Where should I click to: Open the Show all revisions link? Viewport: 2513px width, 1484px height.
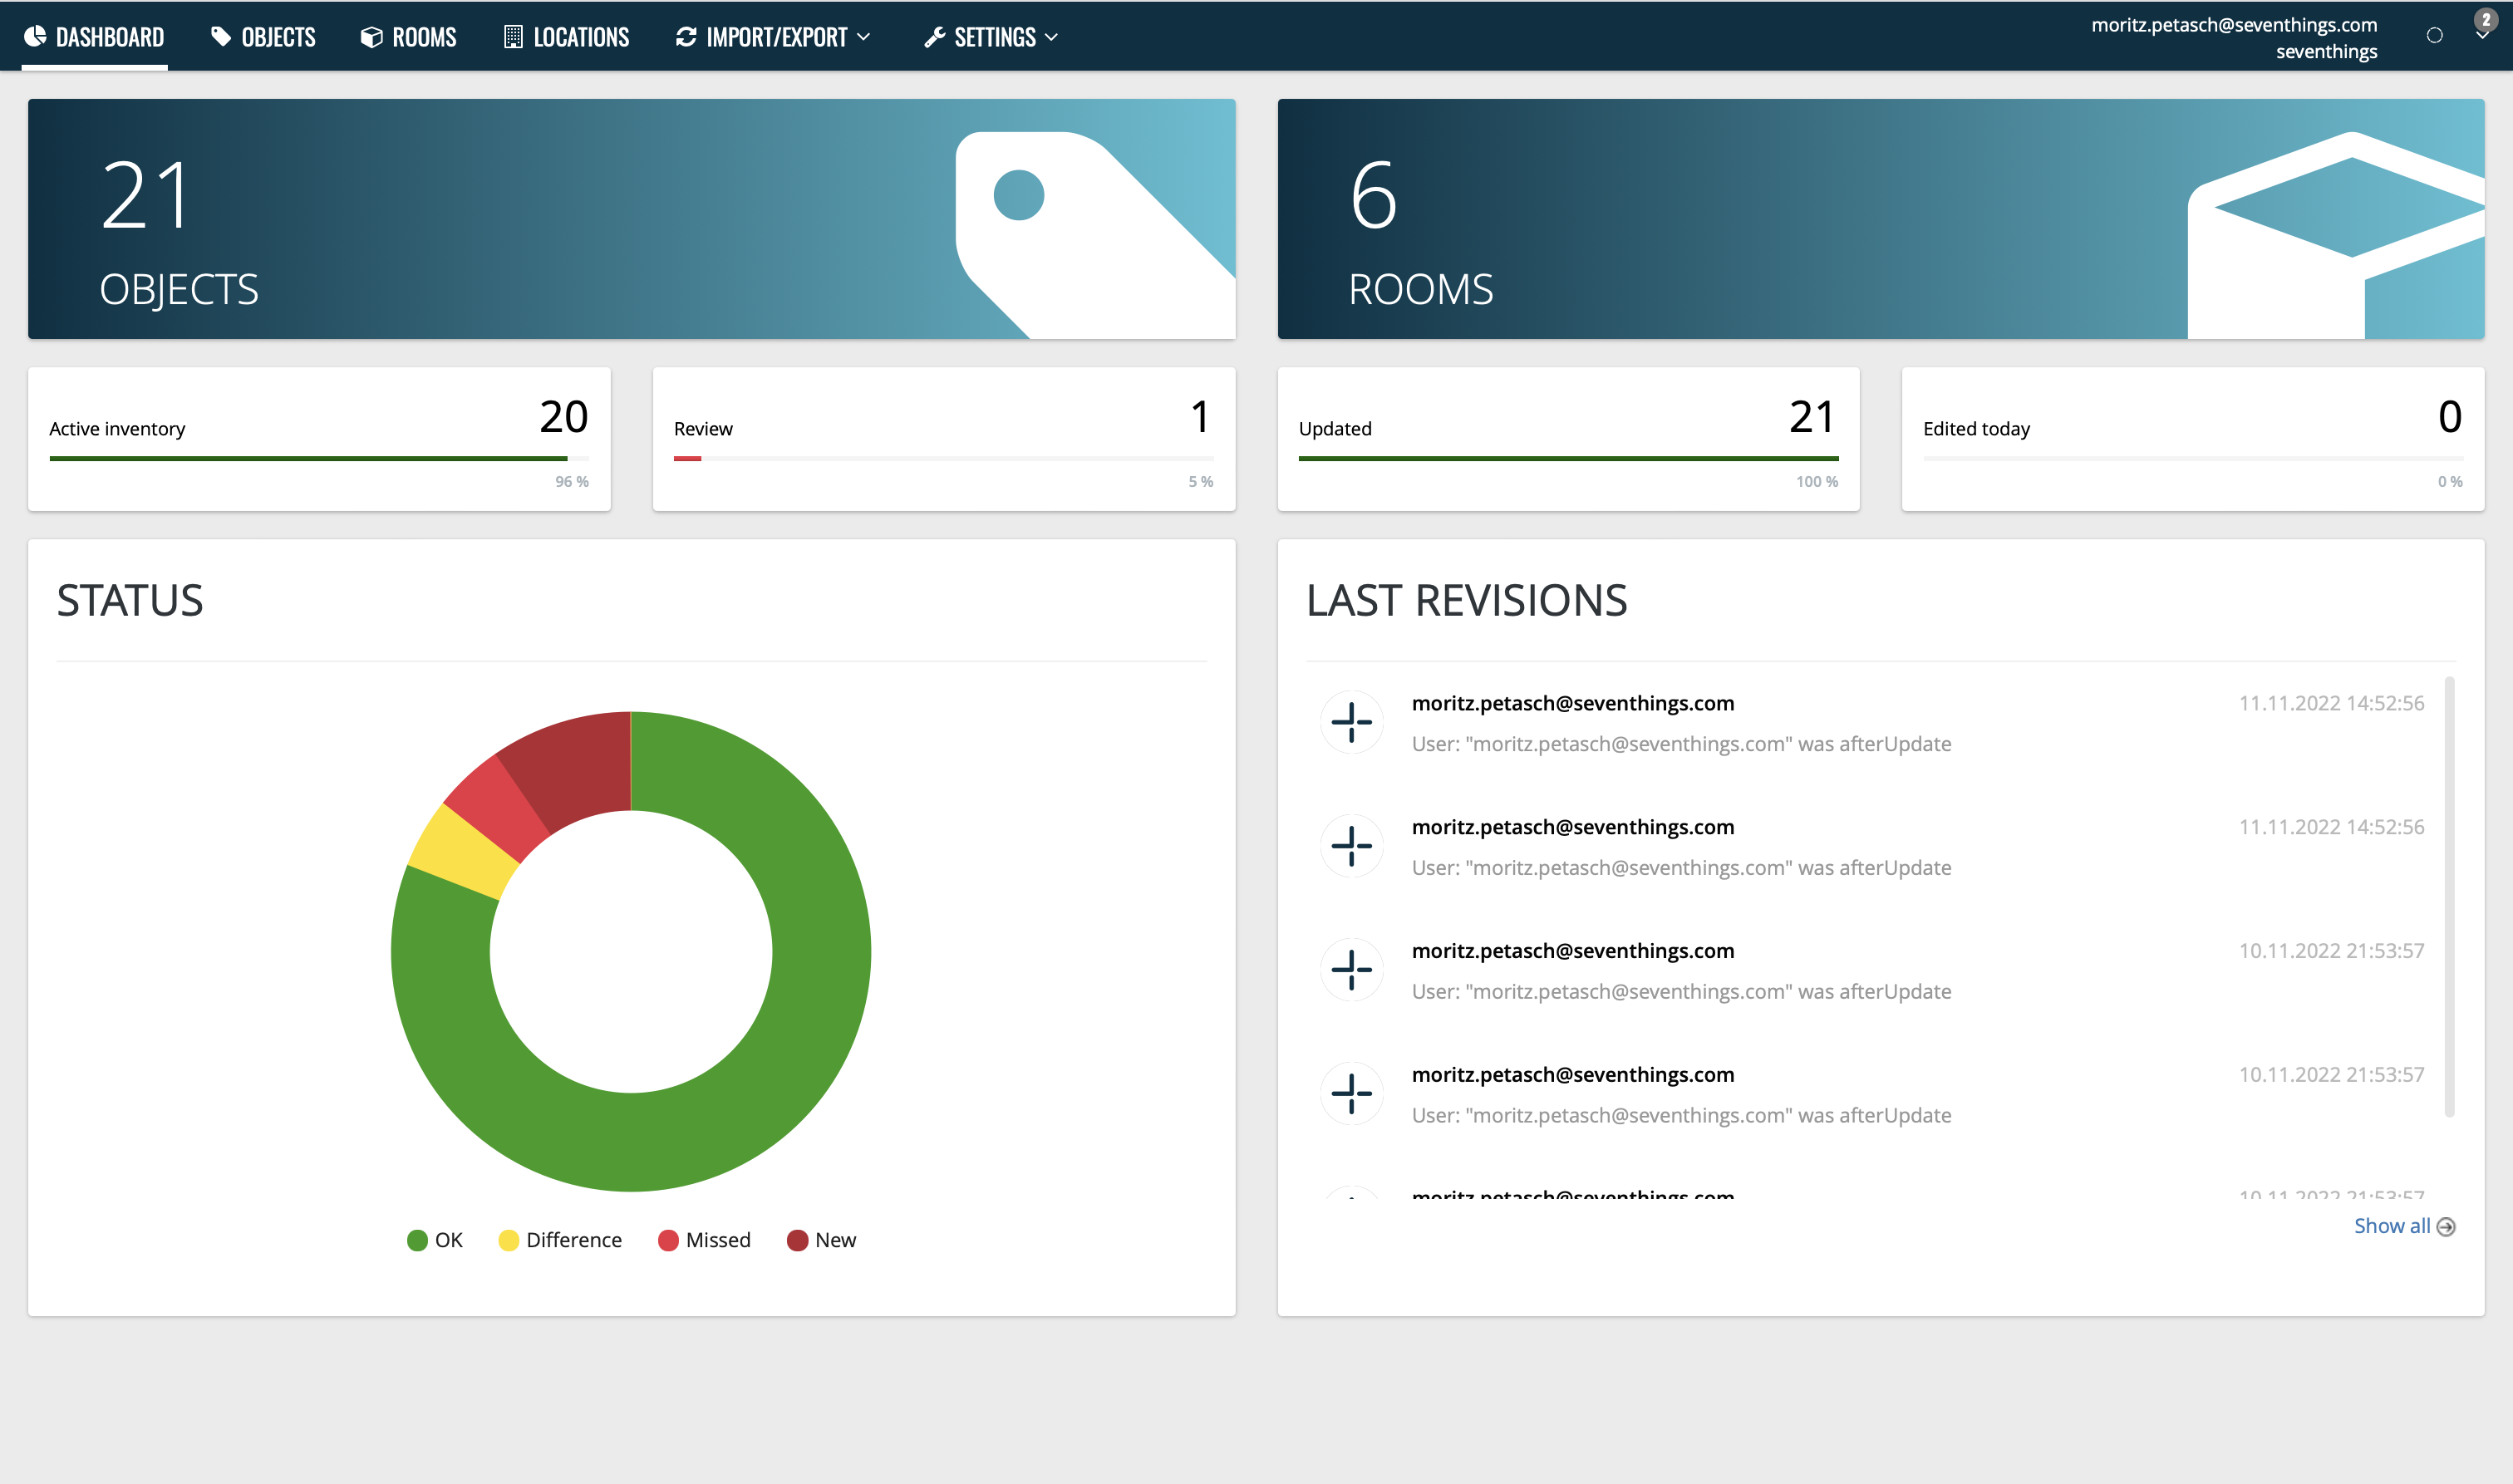2404,1226
